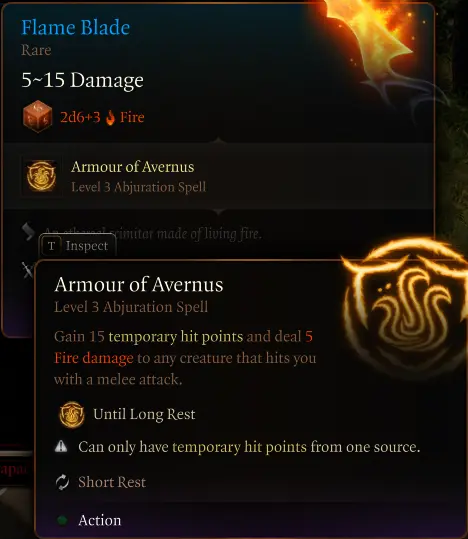Image resolution: width=468 pixels, height=539 pixels.
Task: Click the yellow temporary hit points keyword
Action: [x=176, y=337]
